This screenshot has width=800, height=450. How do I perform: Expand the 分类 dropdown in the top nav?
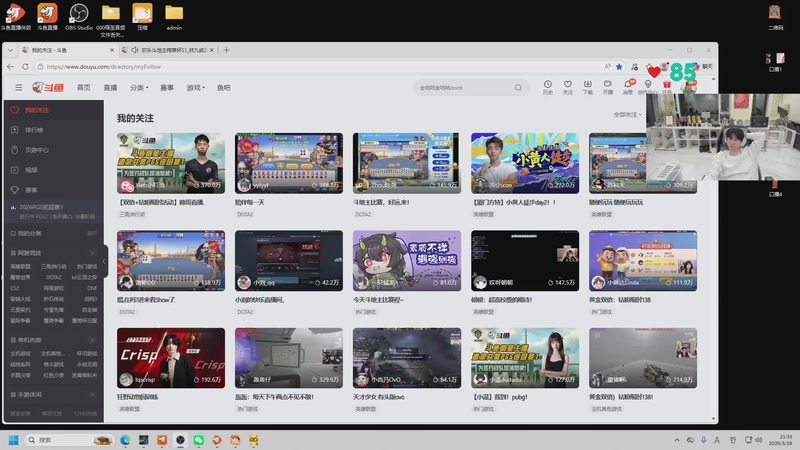tap(139, 88)
